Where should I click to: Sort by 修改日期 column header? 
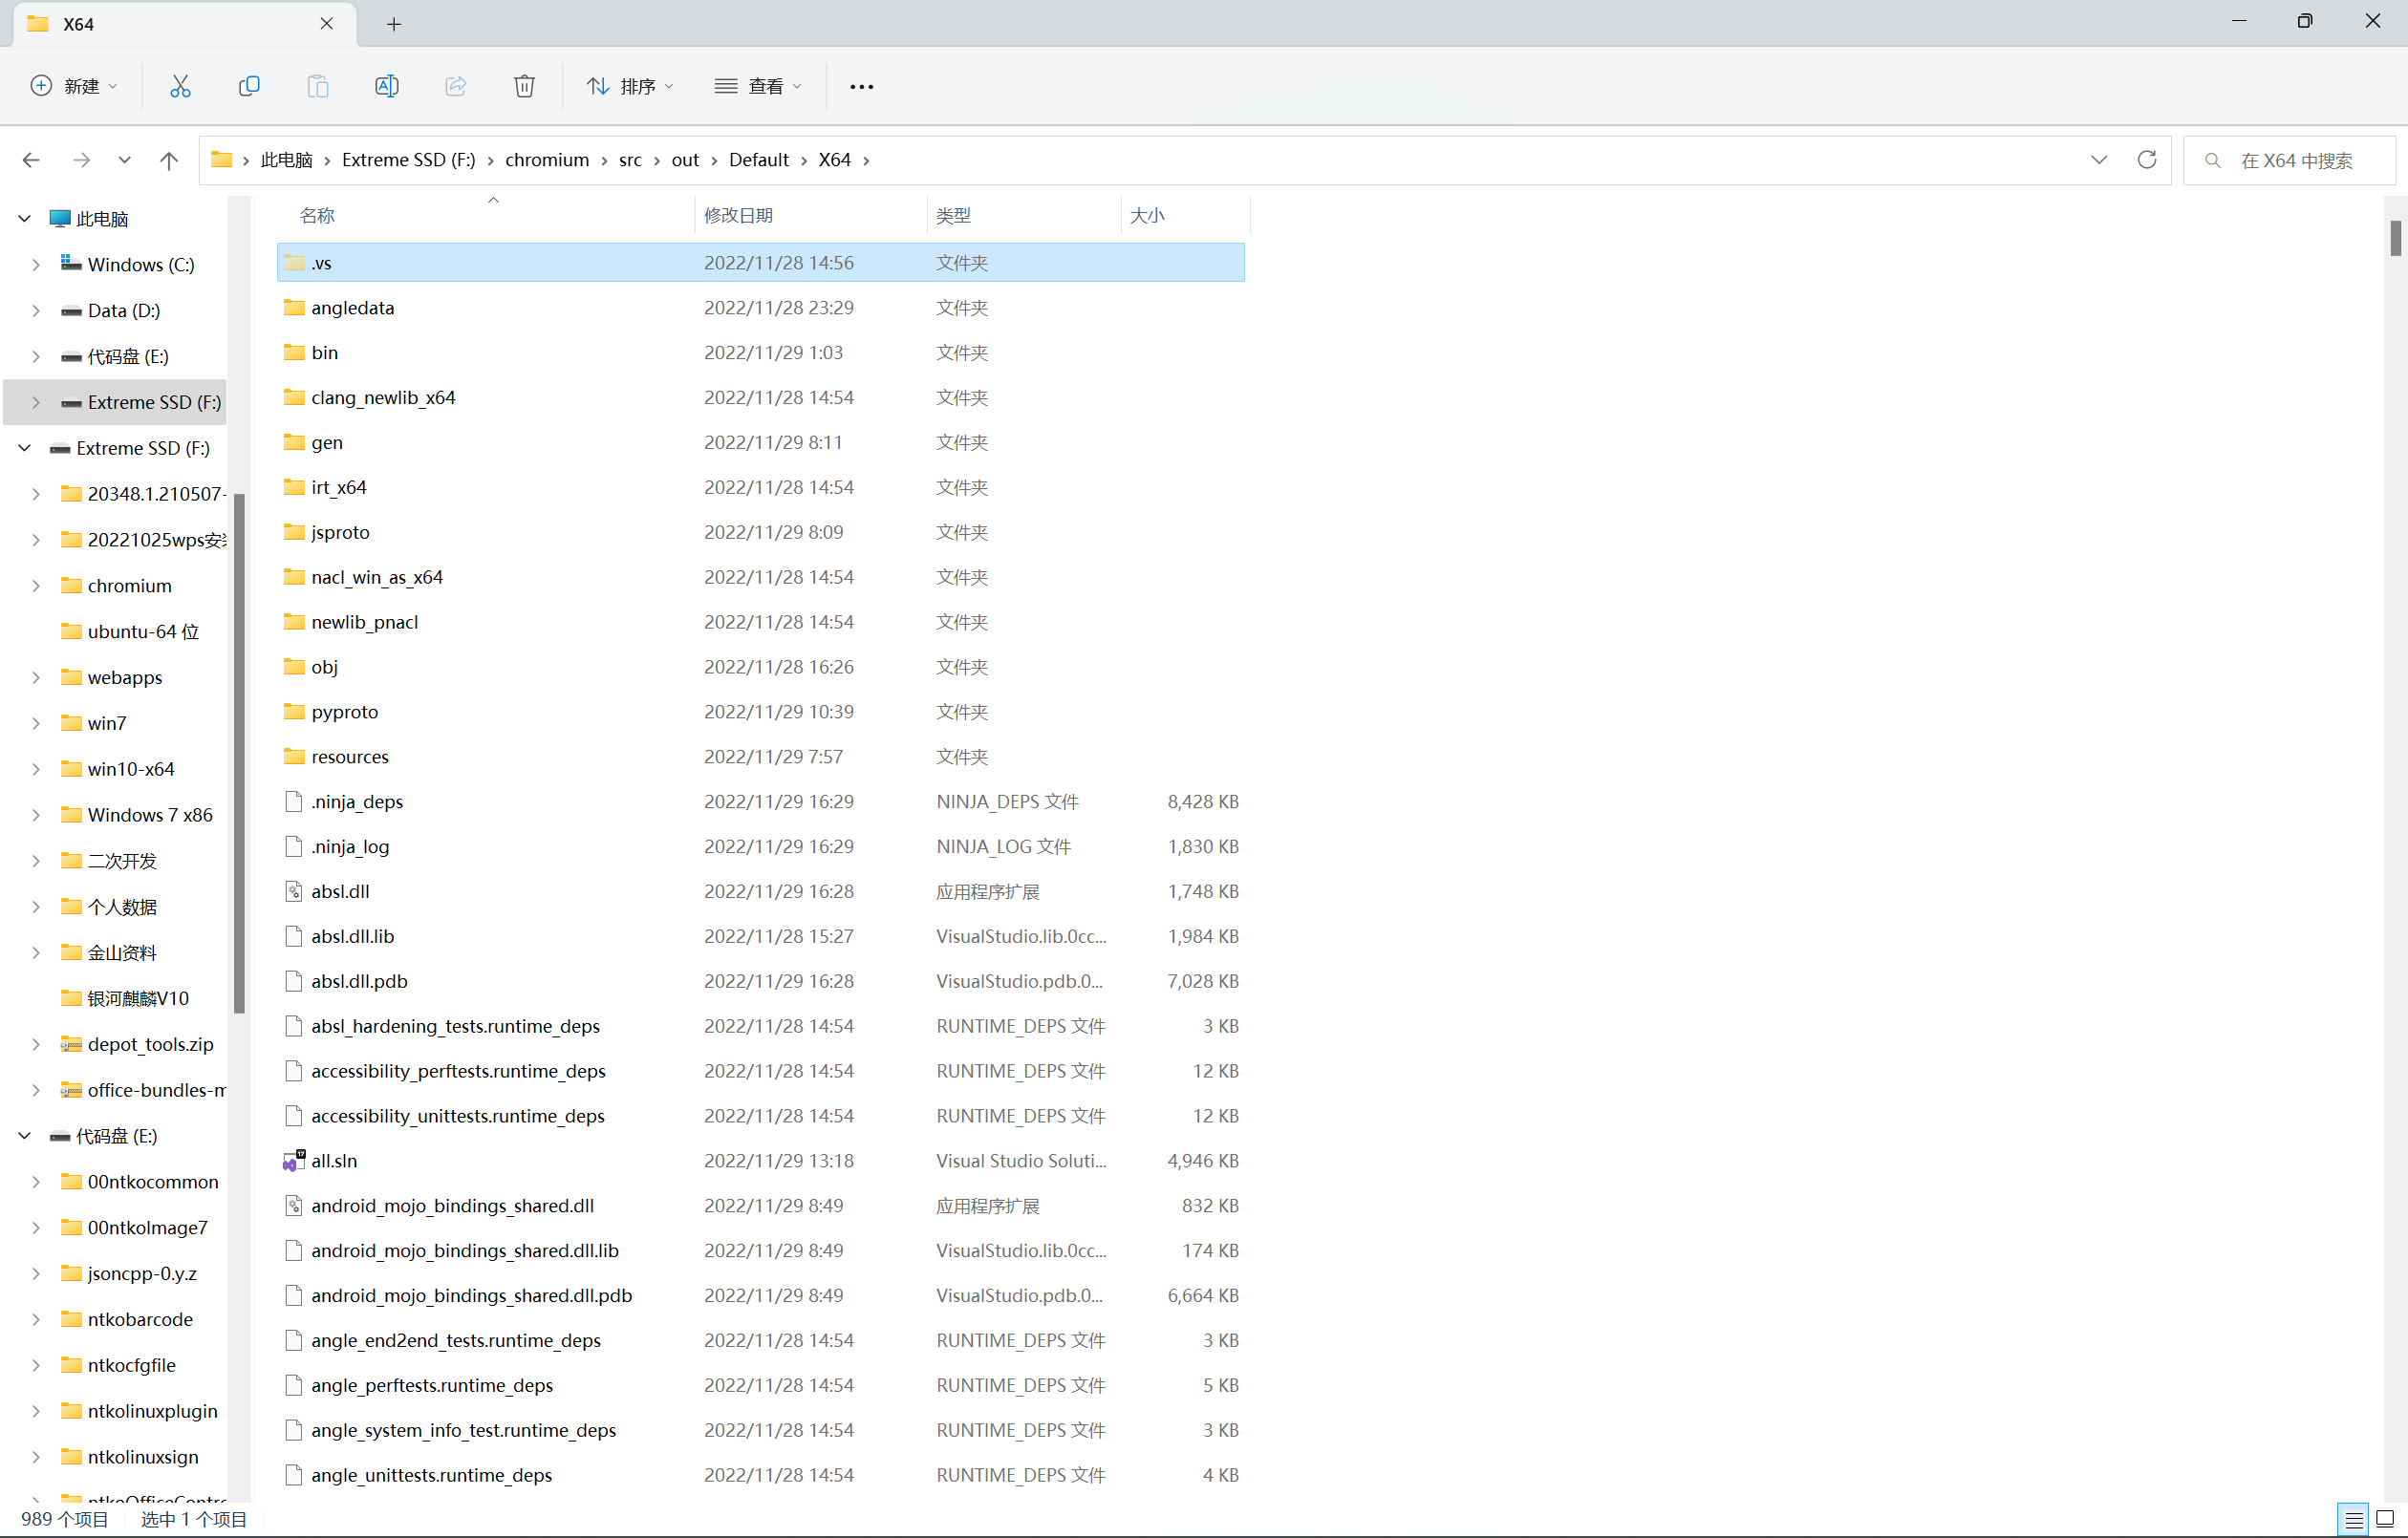tap(738, 215)
